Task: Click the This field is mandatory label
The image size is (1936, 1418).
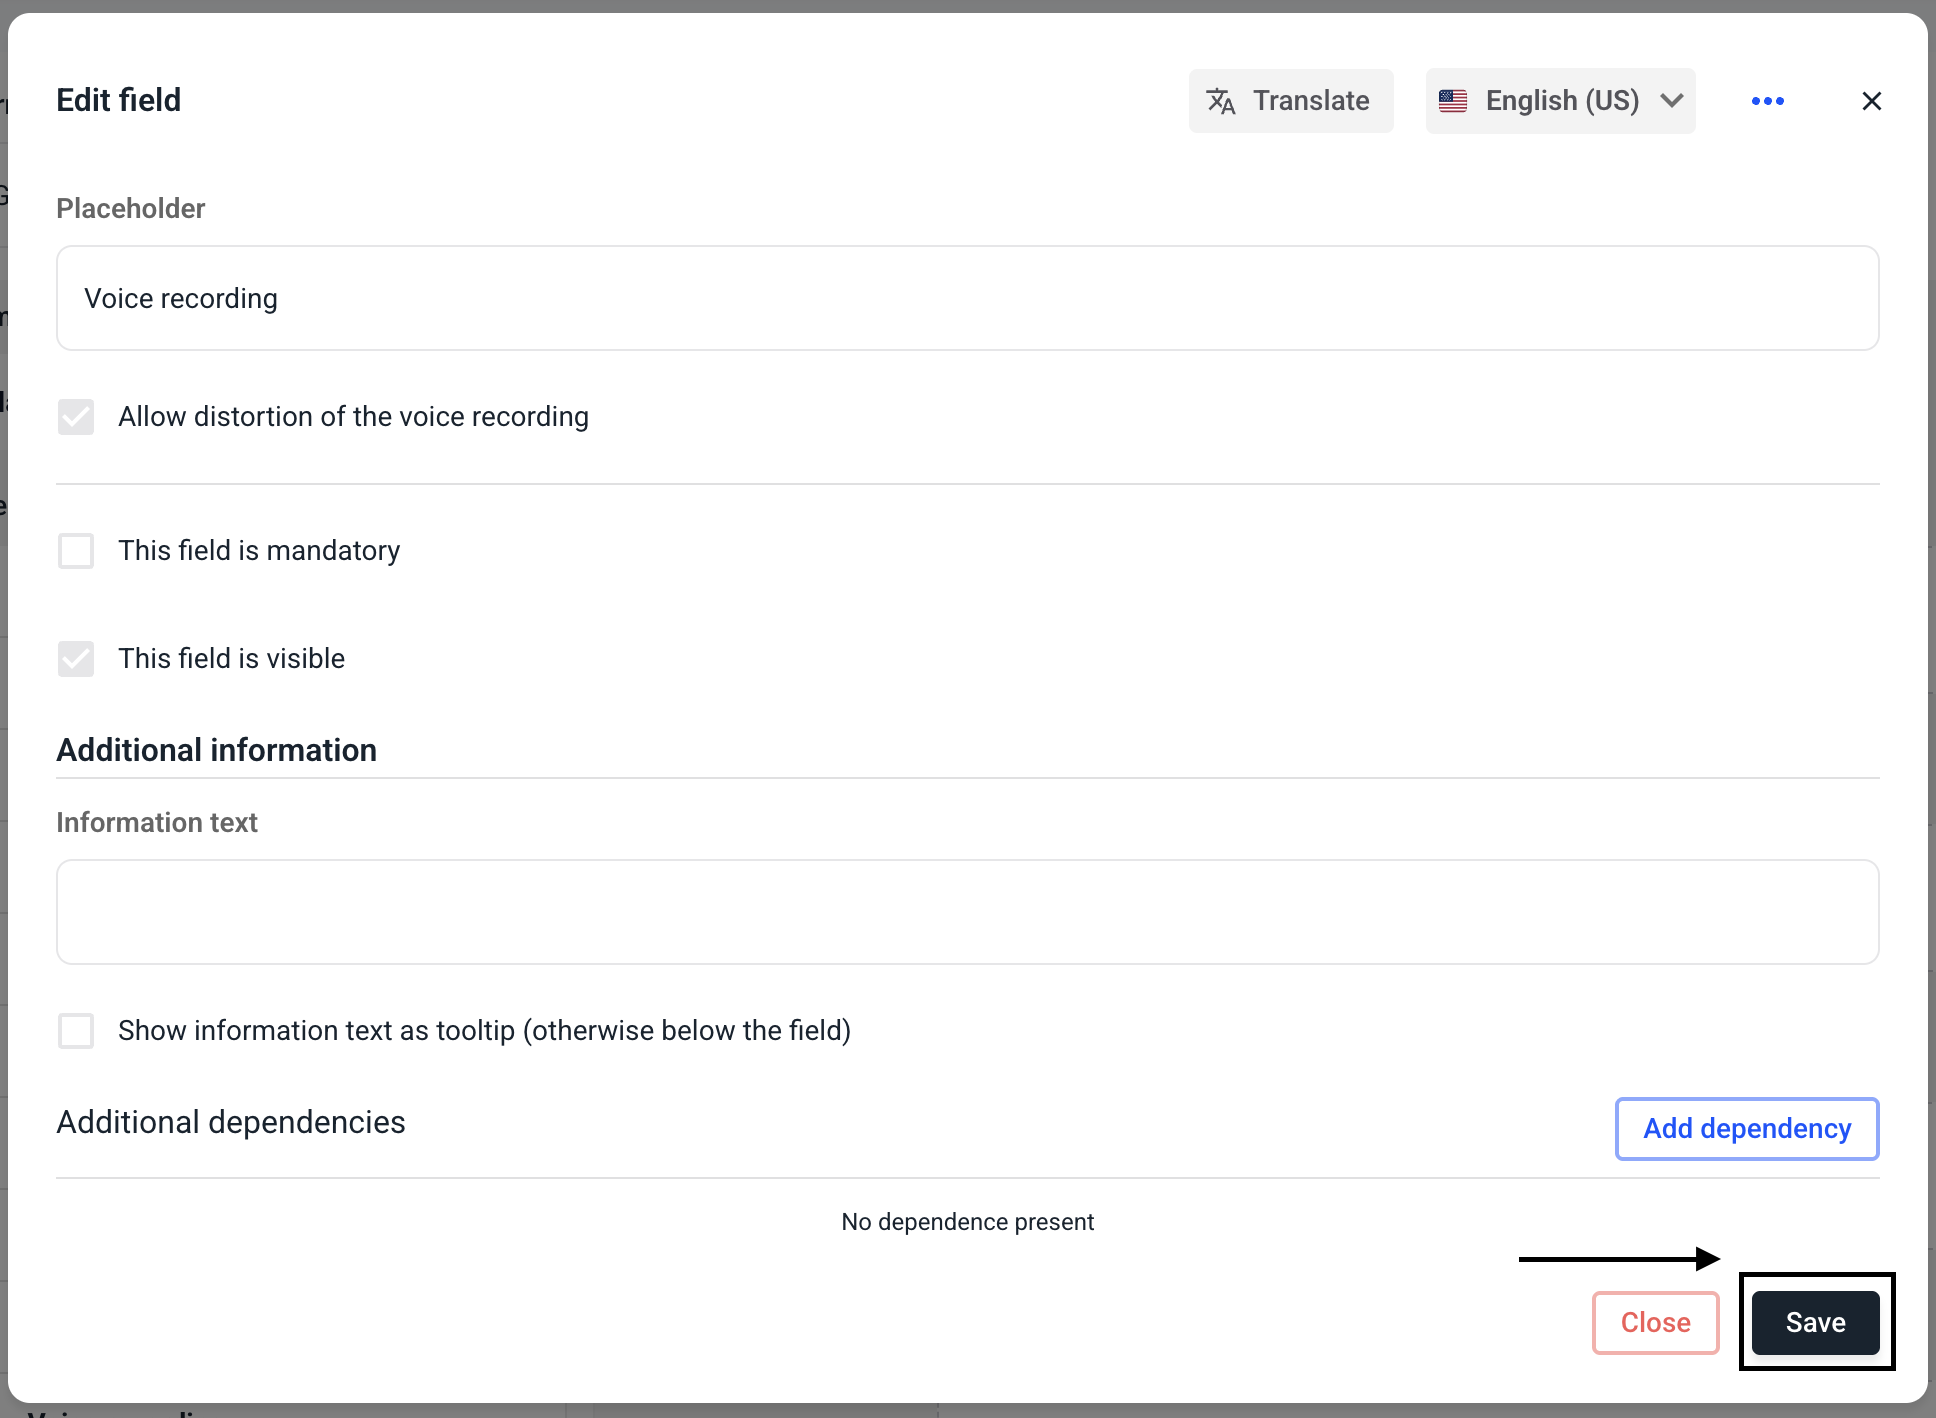Action: 259,551
